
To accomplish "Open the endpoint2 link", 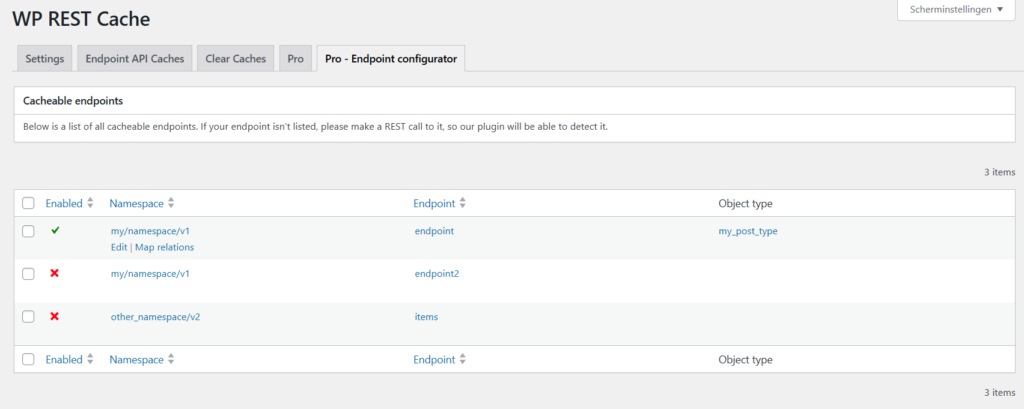I will tap(437, 274).
